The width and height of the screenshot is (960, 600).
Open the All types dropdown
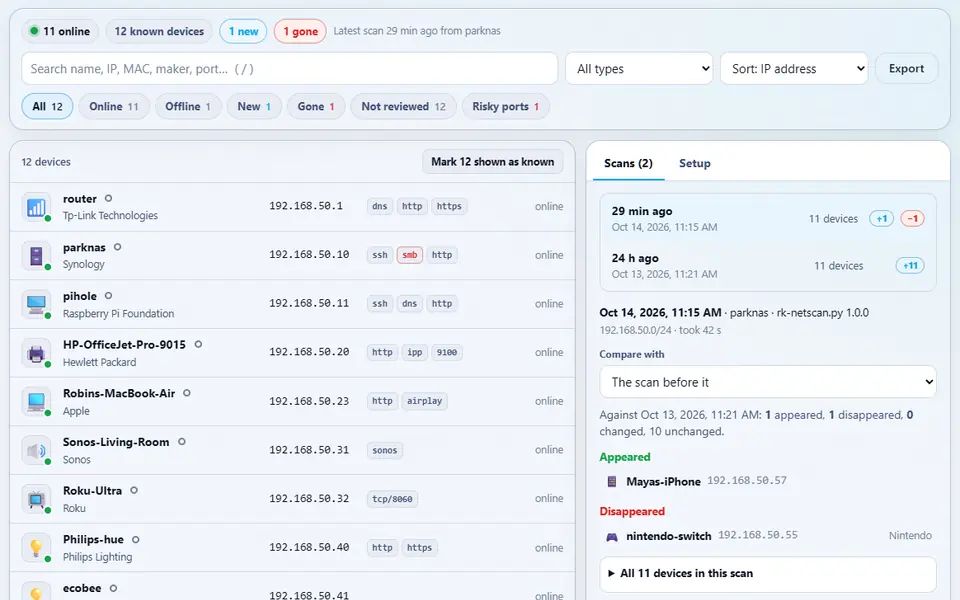pyautogui.click(x=639, y=69)
